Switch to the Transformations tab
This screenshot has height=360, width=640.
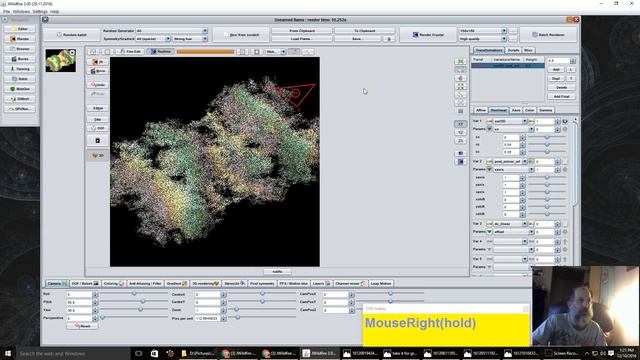[x=489, y=50]
